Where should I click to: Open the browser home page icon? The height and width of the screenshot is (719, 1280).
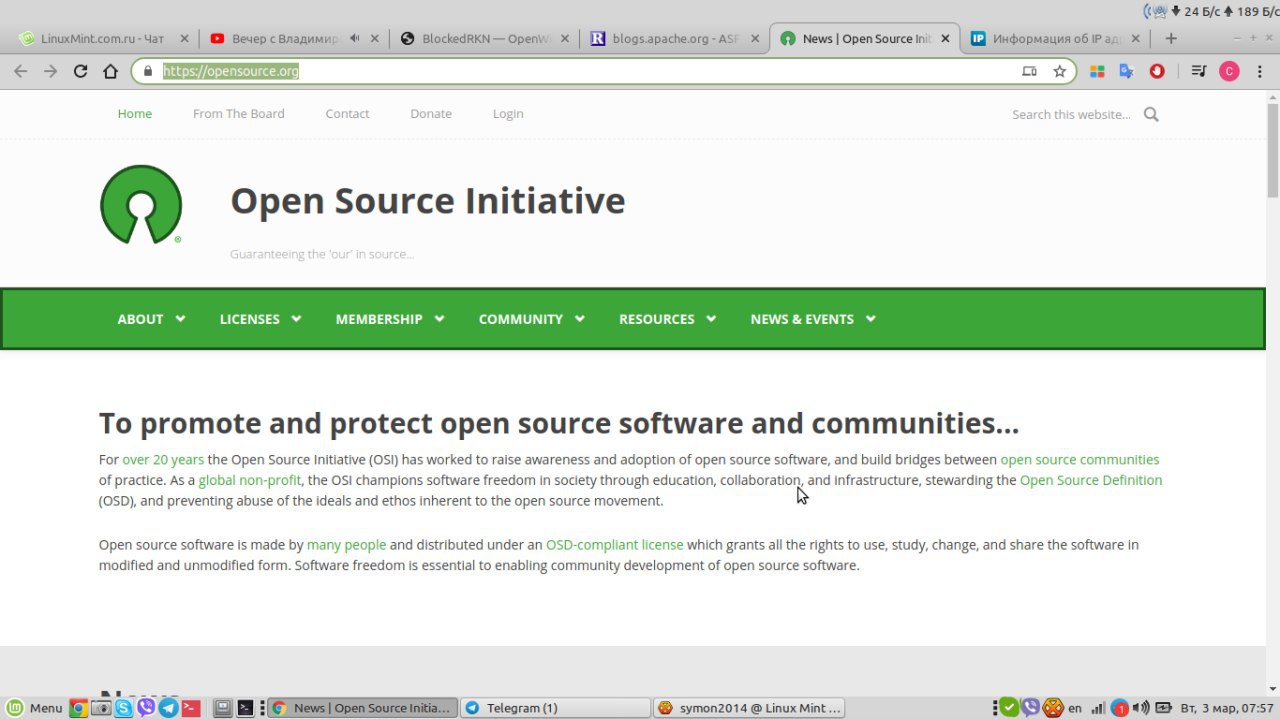pos(111,71)
